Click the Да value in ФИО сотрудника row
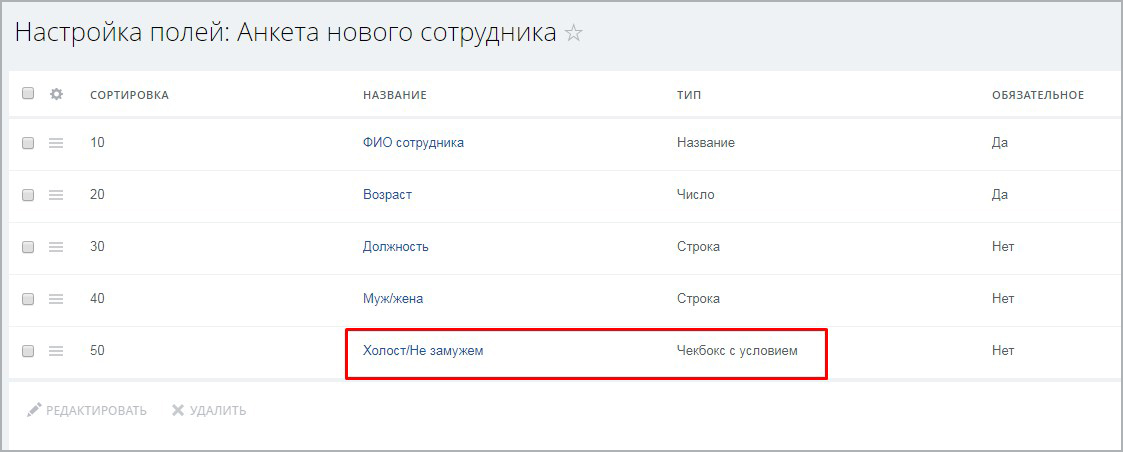 click(x=1000, y=143)
